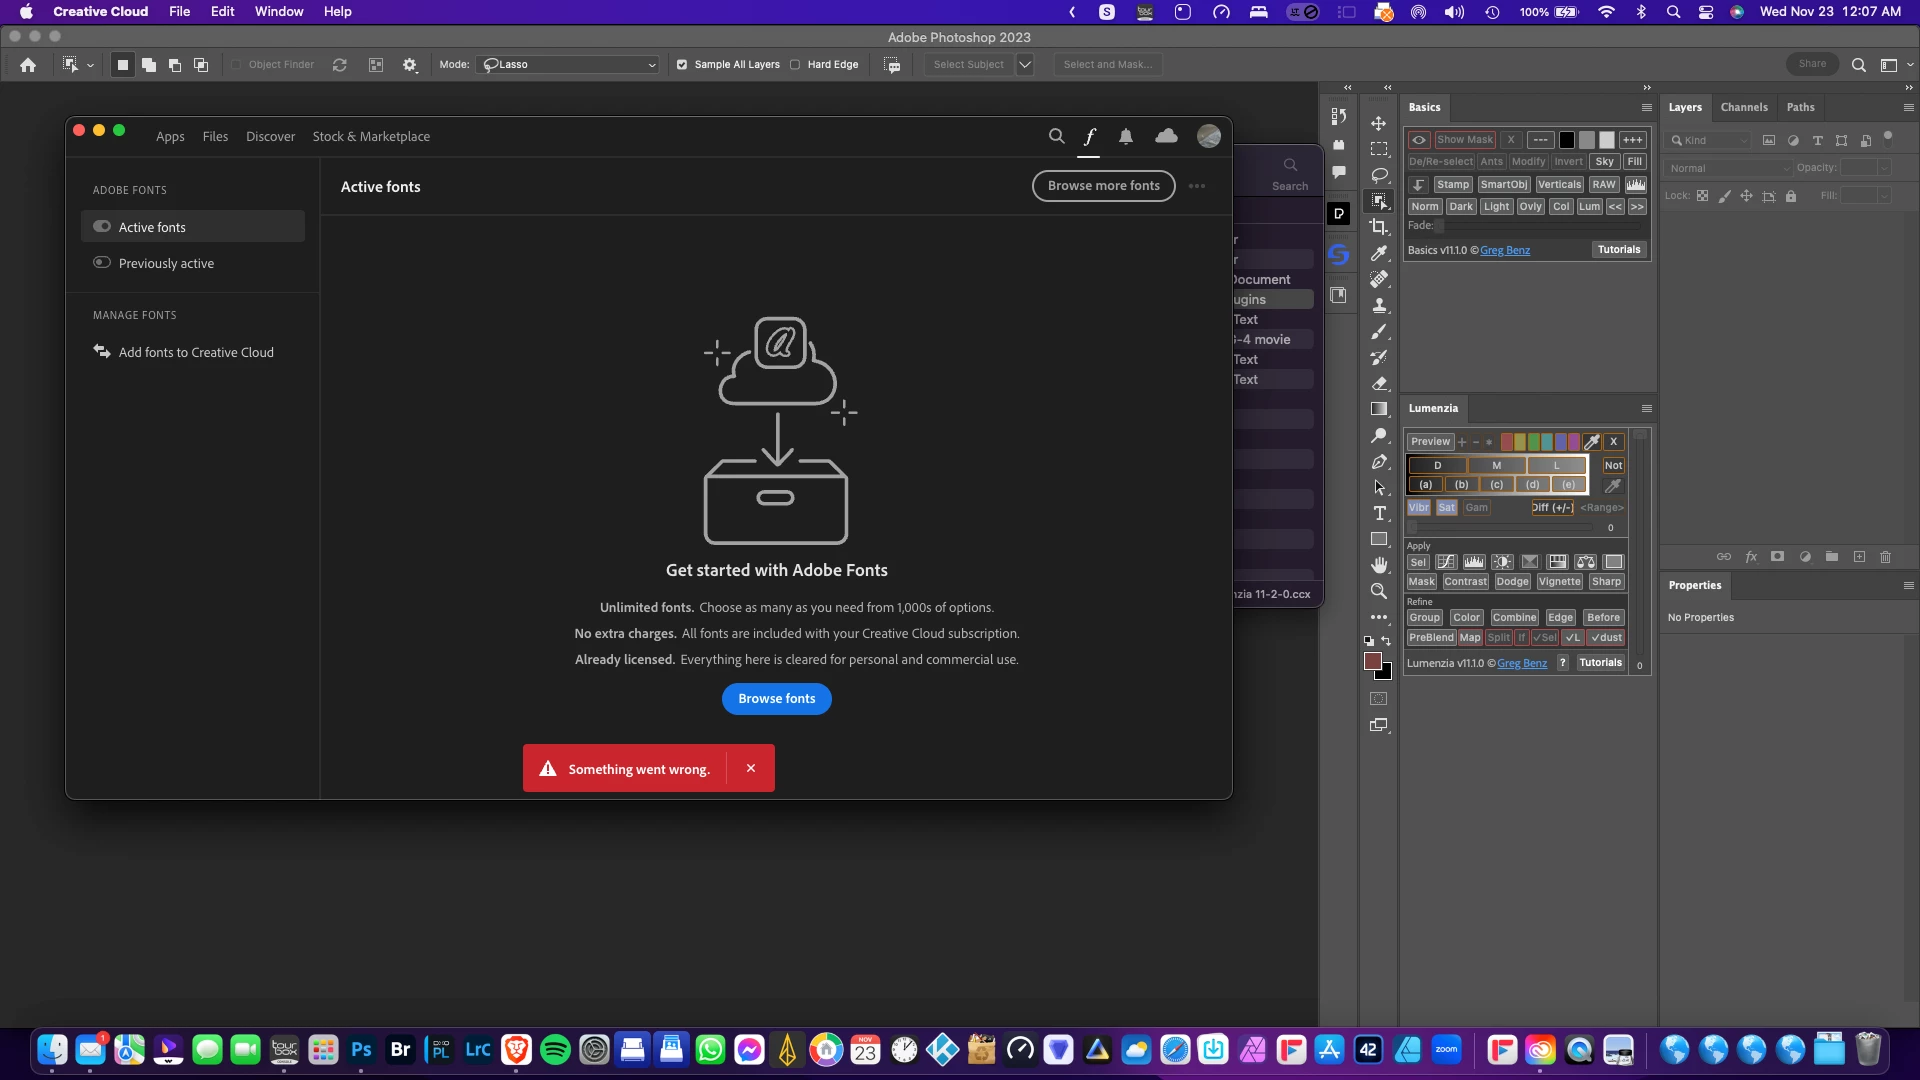Expand the Select Subject dropdown arrow

click(x=1025, y=64)
